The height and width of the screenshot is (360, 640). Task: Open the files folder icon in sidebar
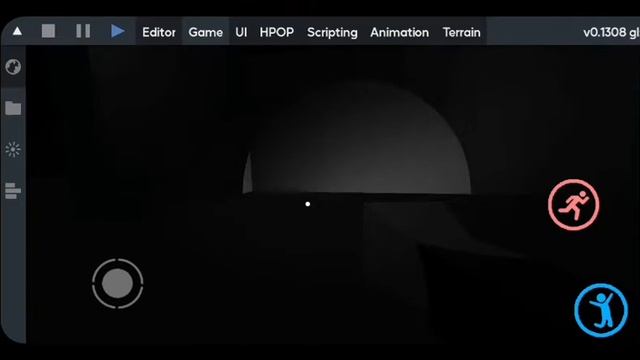coord(13,108)
